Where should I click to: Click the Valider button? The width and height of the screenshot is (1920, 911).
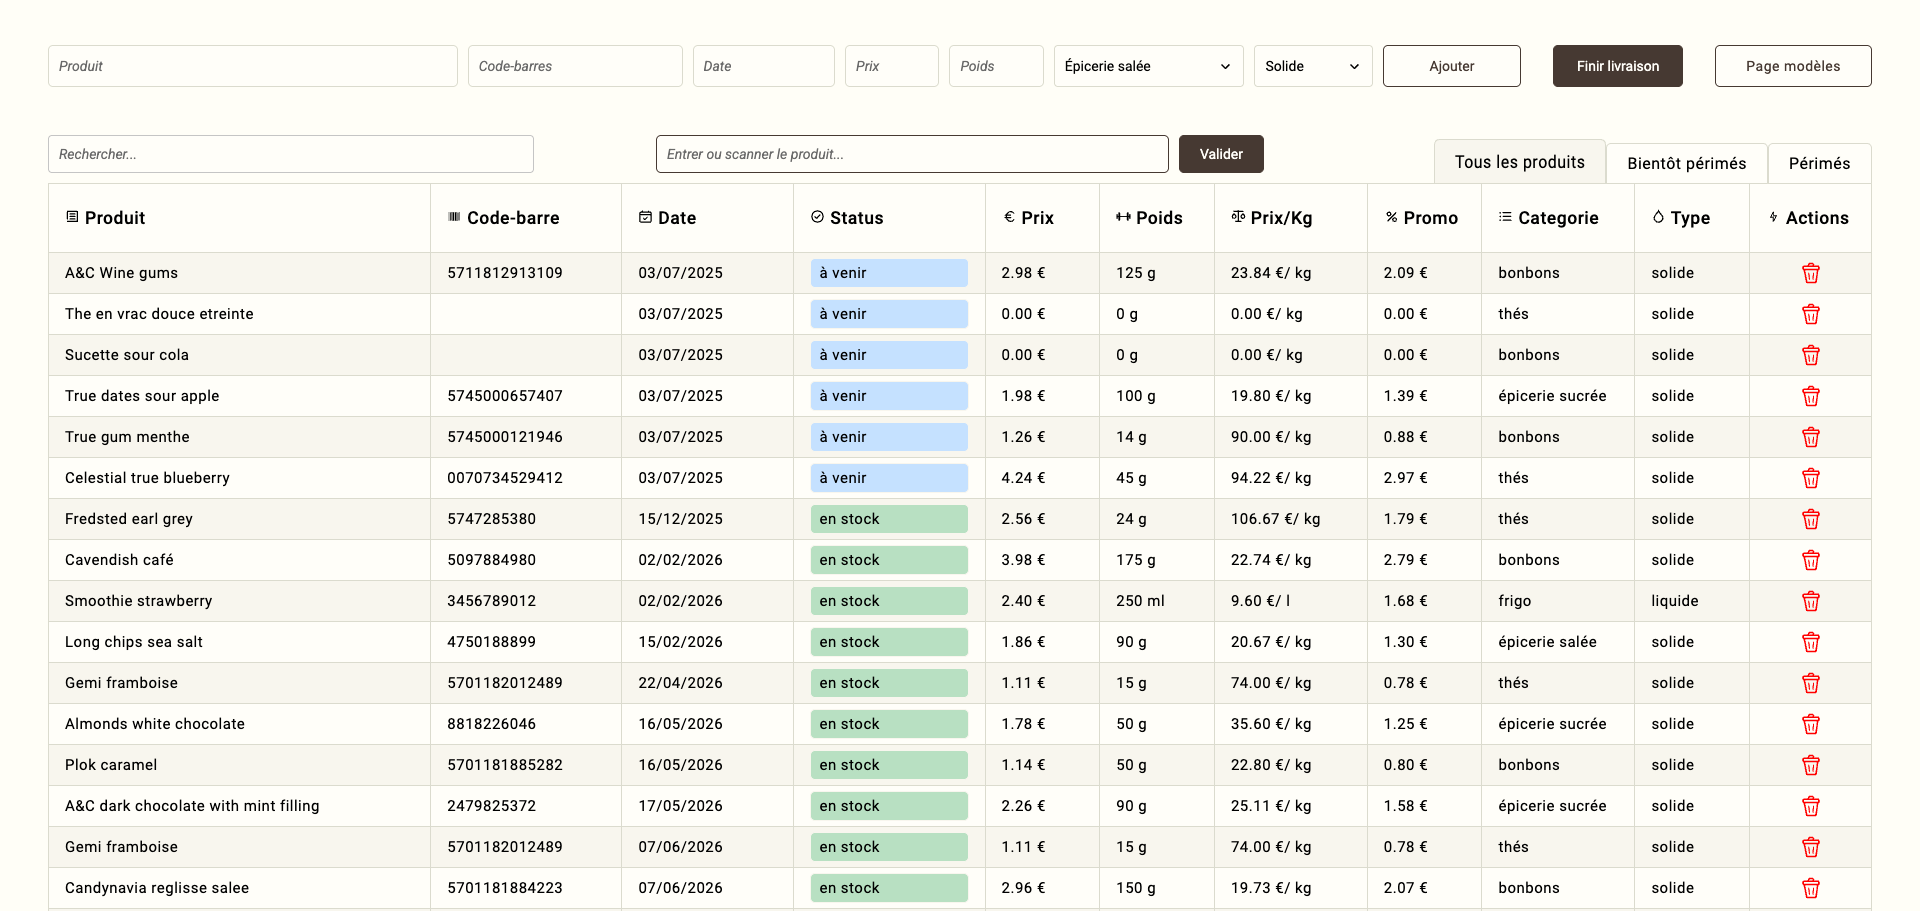pyautogui.click(x=1221, y=154)
